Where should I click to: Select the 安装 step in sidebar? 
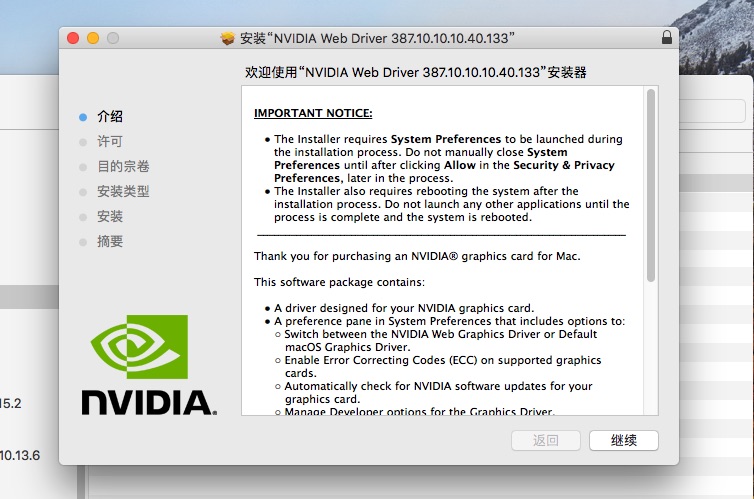coord(110,216)
